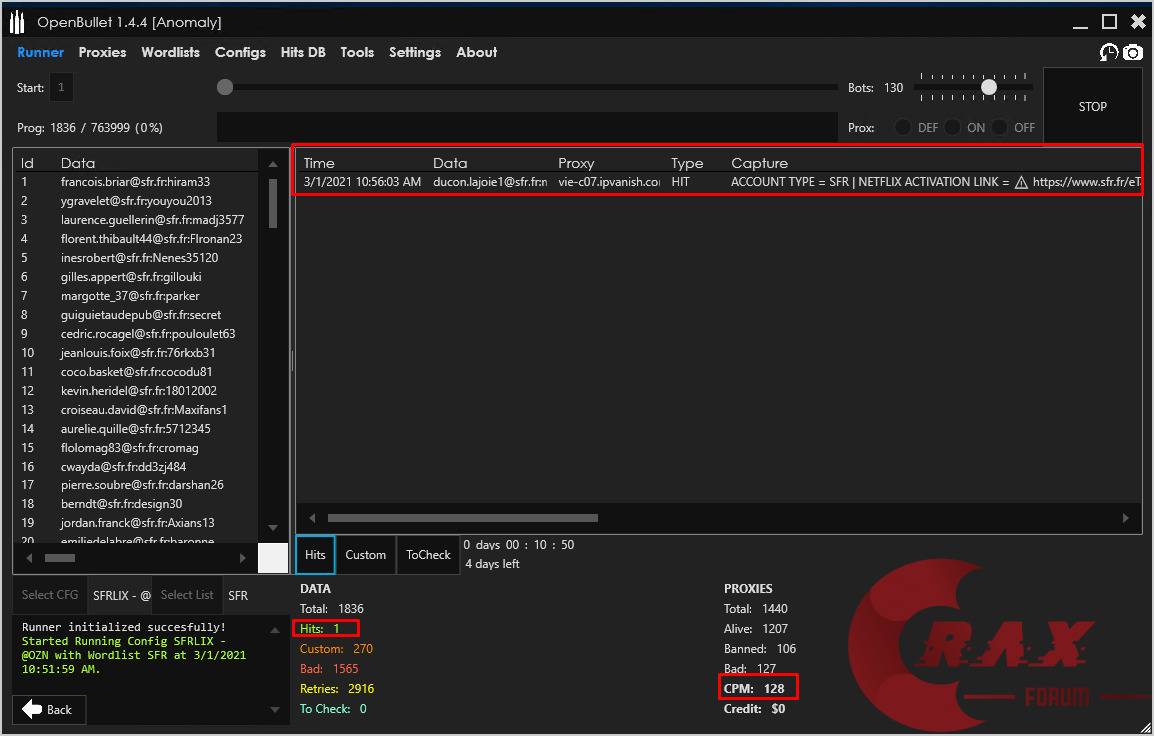Click the log panel scroll down arrow

275,710
